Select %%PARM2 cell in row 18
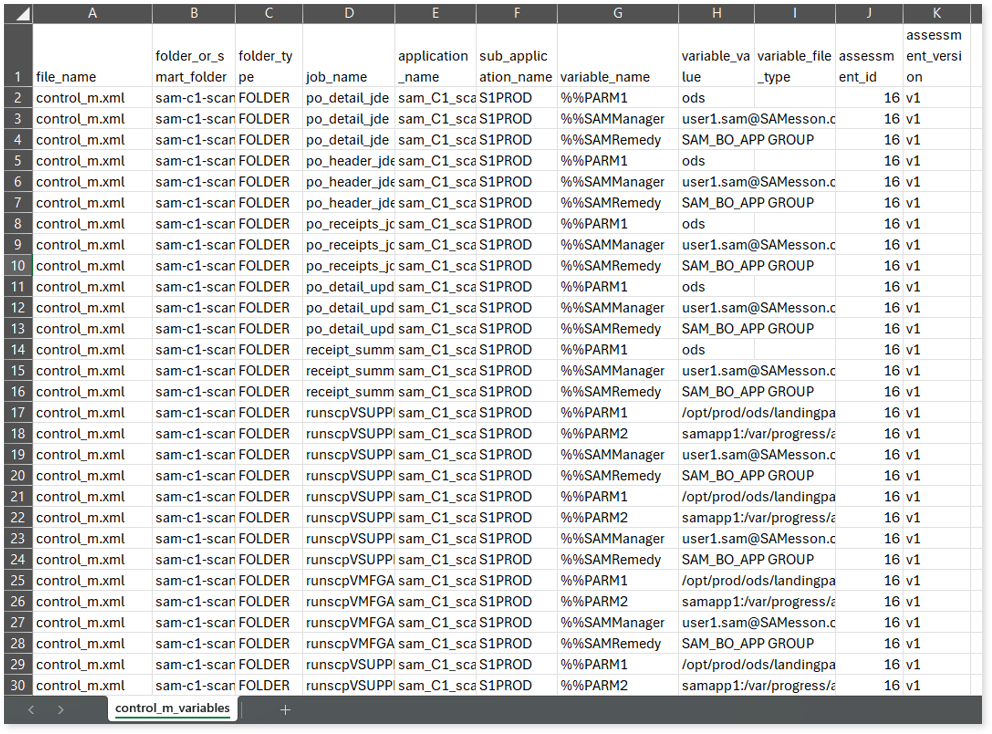 (618, 433)
